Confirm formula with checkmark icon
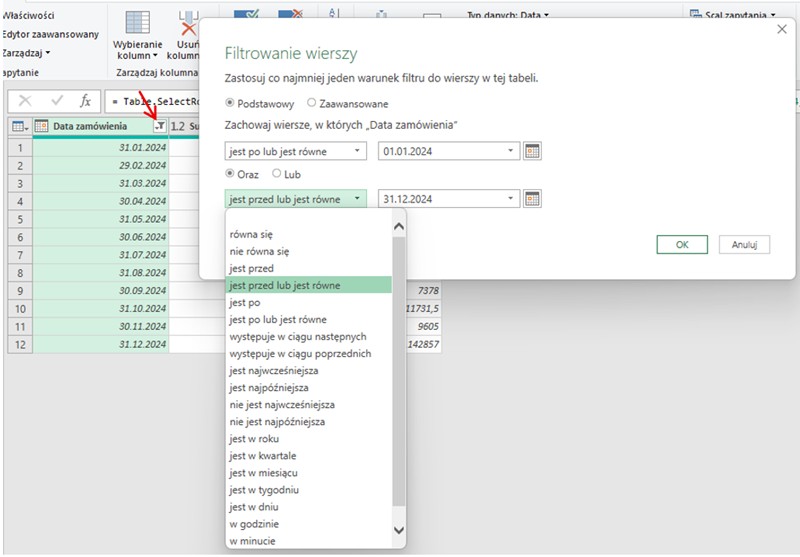The height and width of the screenshot is (557, 800). click(x=57, y=101)
